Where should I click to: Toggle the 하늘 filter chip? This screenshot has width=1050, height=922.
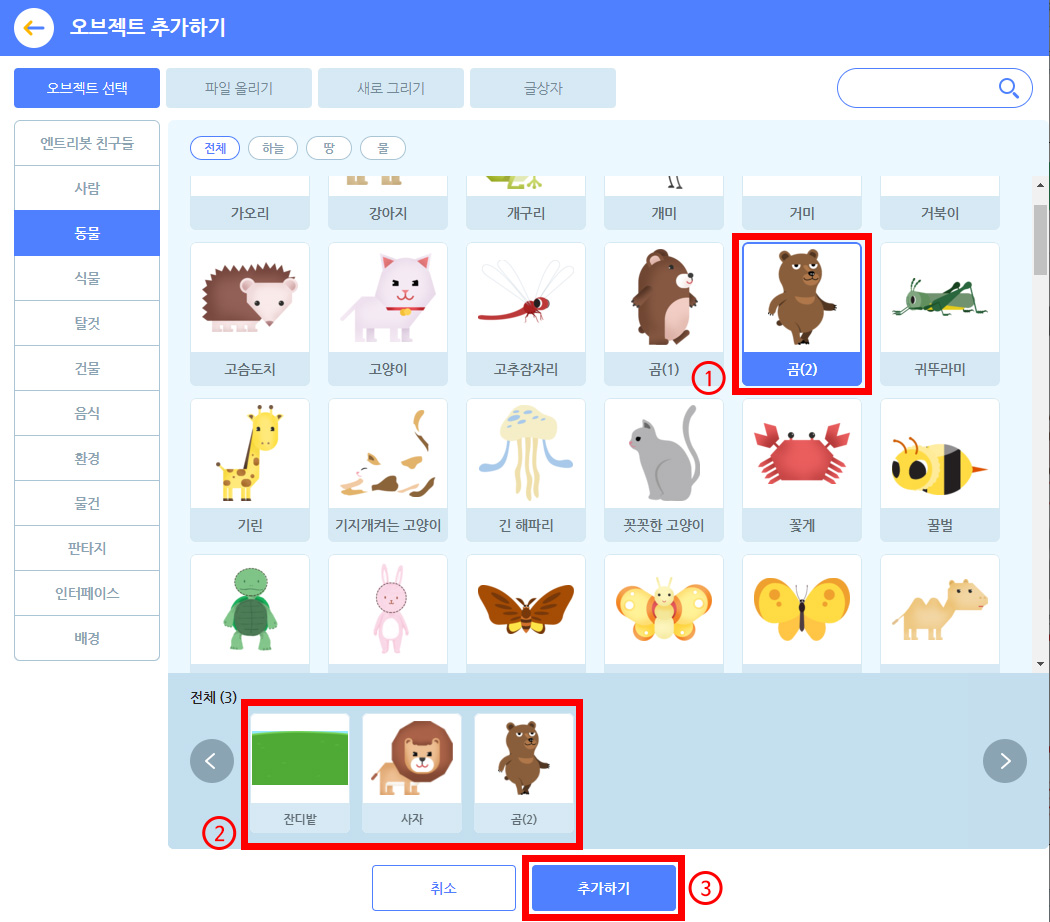(x=273, y=148)
